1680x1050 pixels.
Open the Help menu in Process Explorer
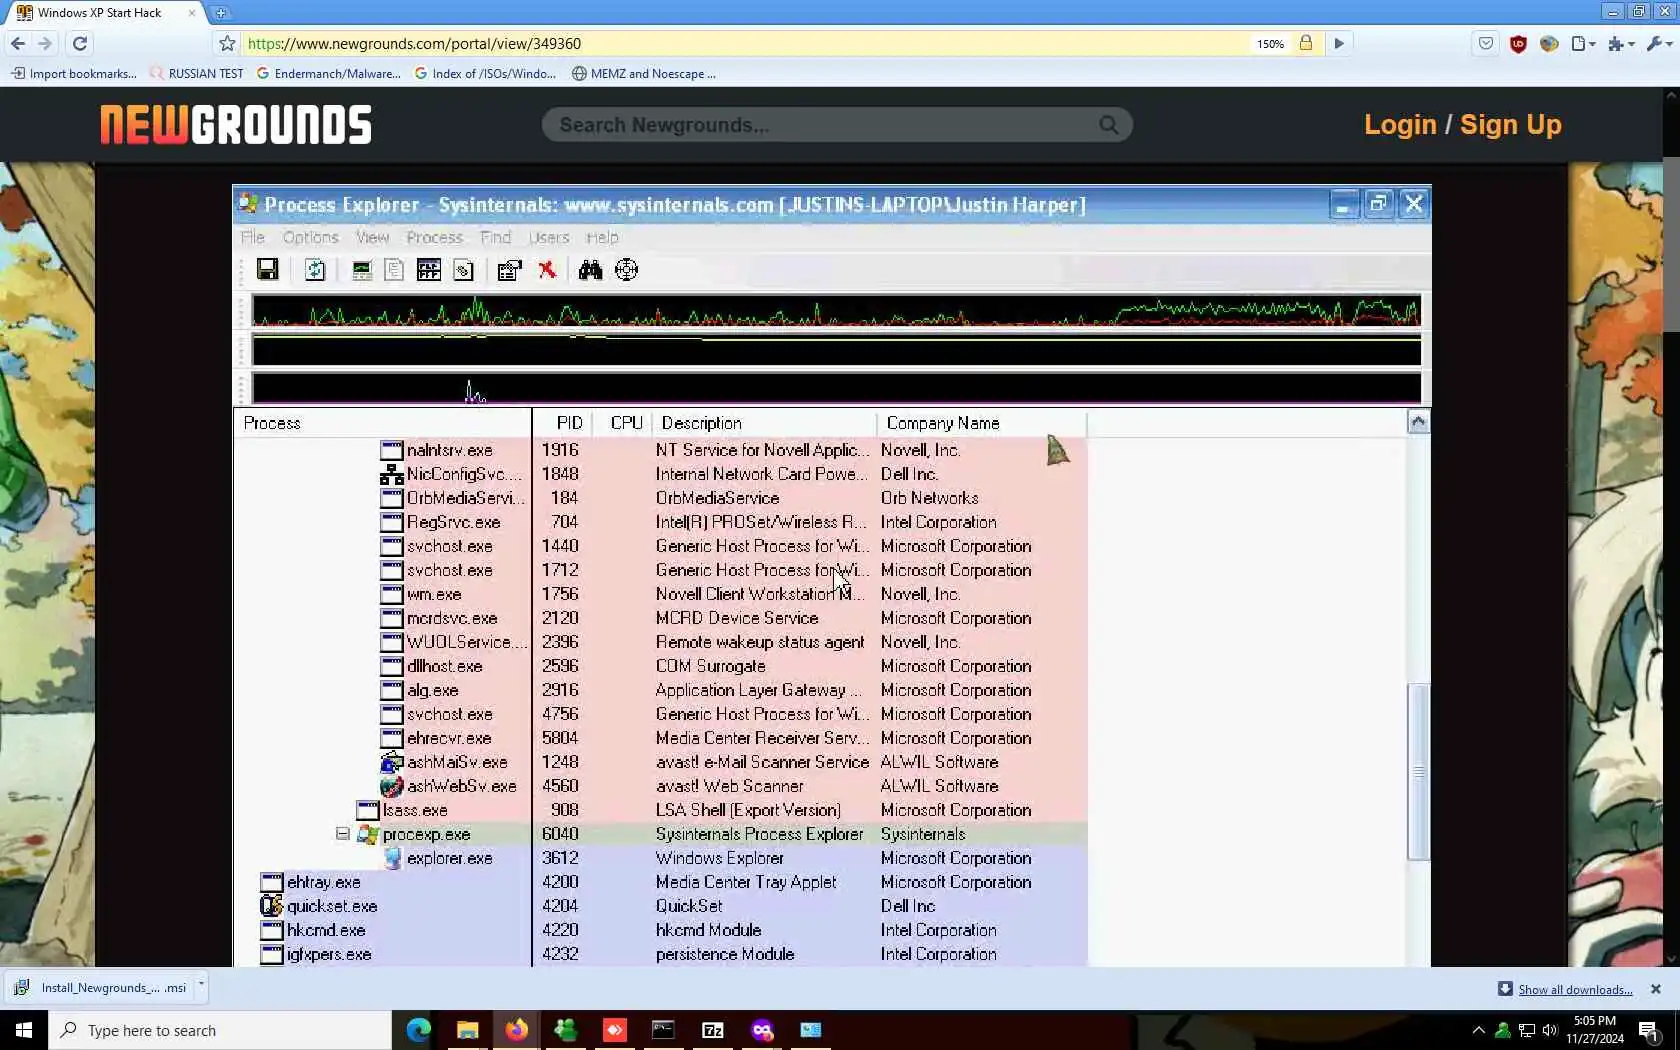coord(602,237)
